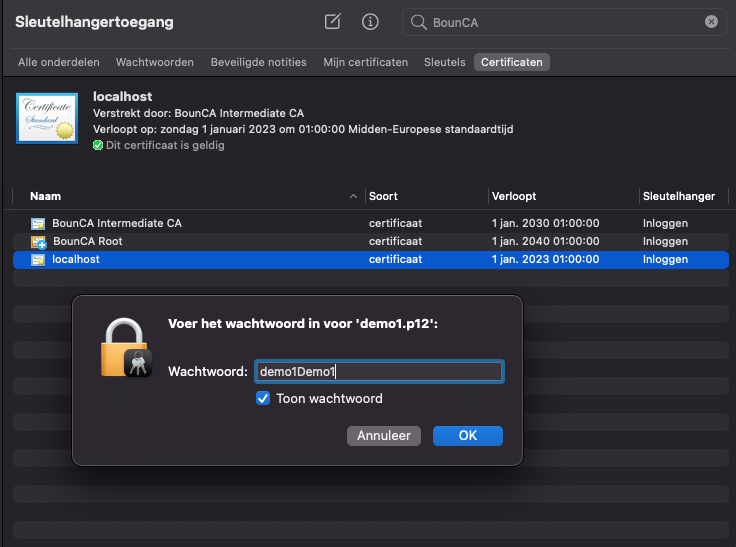Viewport: 736px width, 547px height.
Task: Sort by the Sleutelhanger column header
Action: coord(679,196)
